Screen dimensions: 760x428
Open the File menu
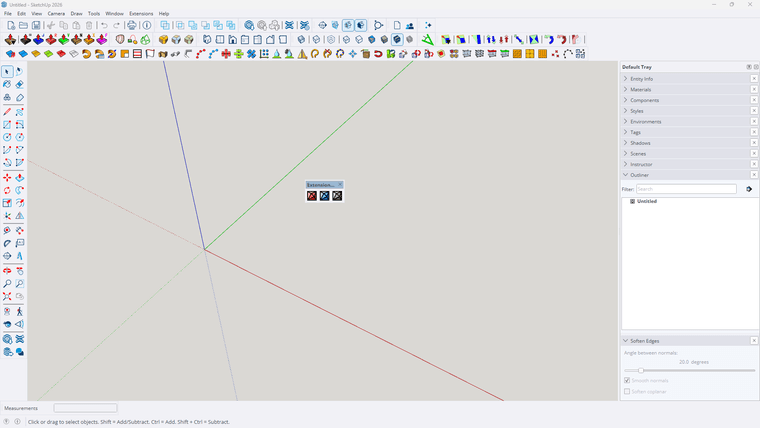(8, 14)
